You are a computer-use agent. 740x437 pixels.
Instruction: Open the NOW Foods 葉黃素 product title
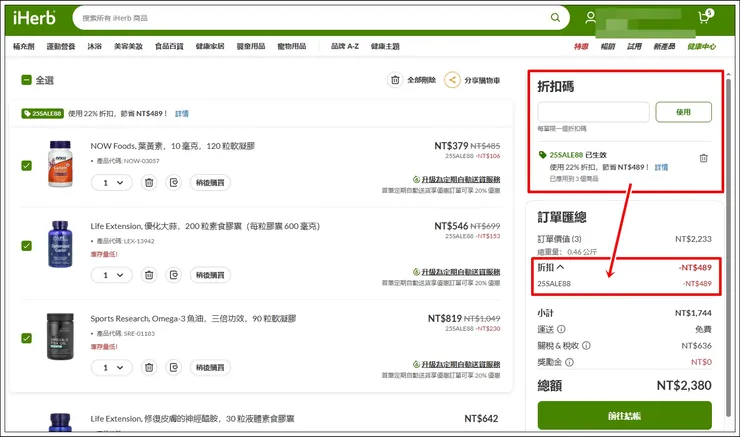(173, 146)
